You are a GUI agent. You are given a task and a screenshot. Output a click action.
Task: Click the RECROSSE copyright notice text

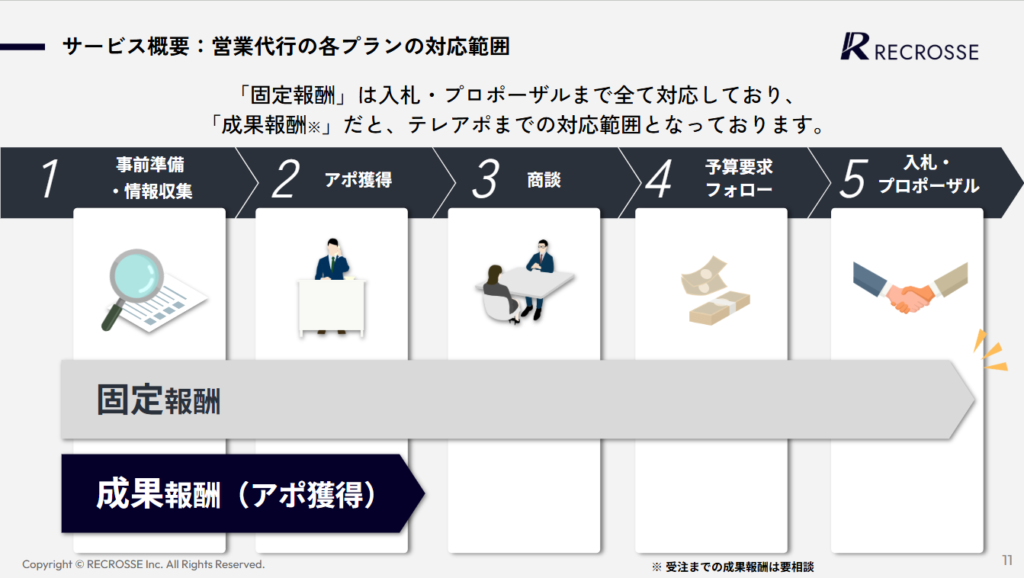tap(143, 564)
